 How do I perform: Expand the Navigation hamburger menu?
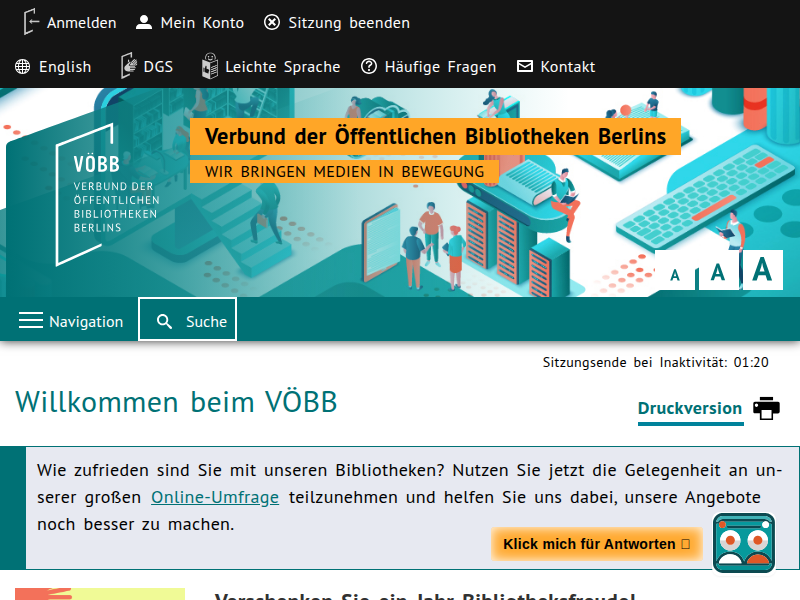[x=71, y=321]
